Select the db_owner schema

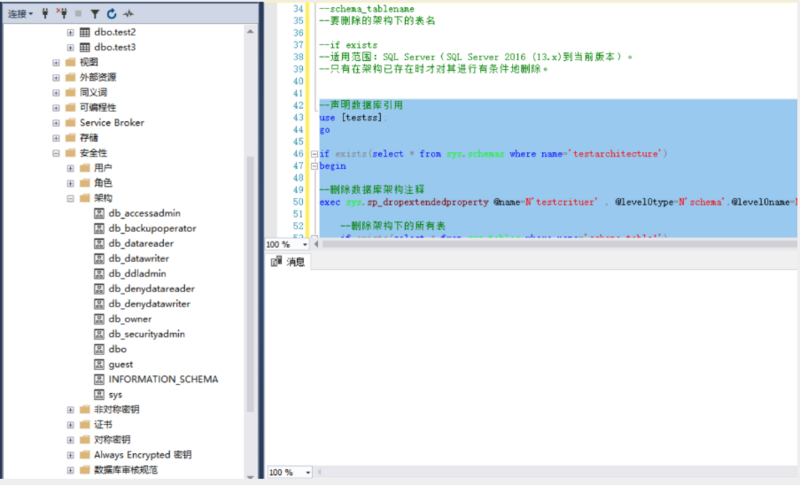(x=130, y=319)
